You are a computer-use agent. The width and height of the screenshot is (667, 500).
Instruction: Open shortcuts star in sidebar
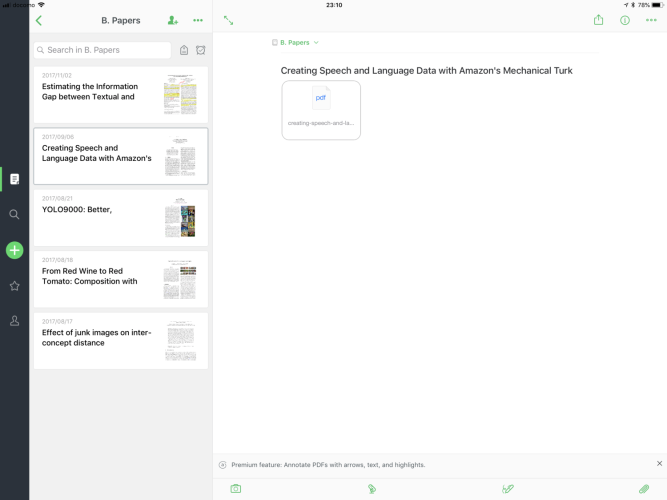14,286
